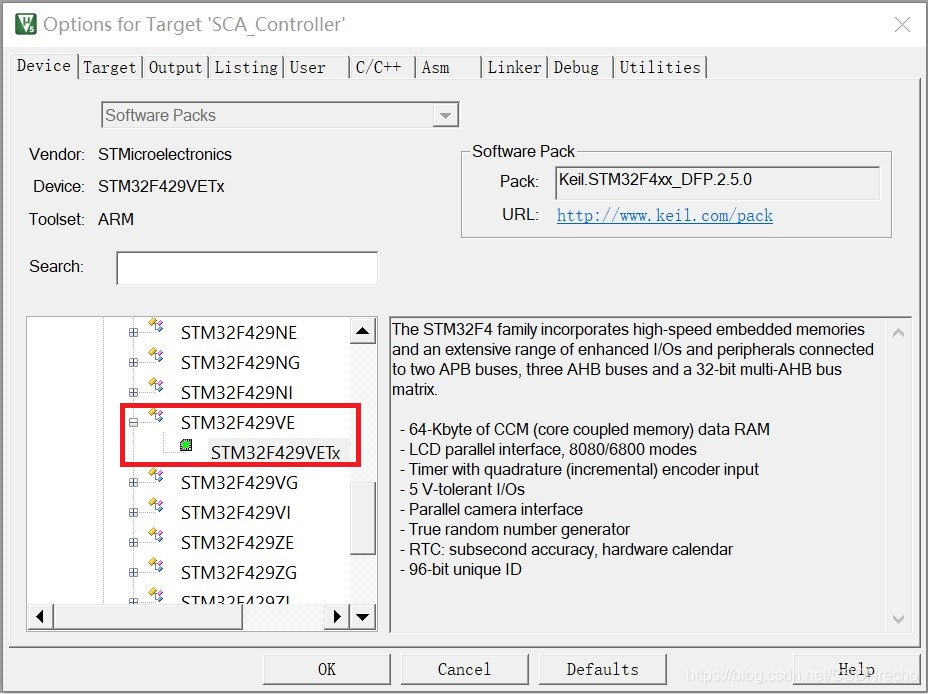Screen dimensions: 928x694
Task: Open the keil.com/pack URL link
Action: click(665, 215)
